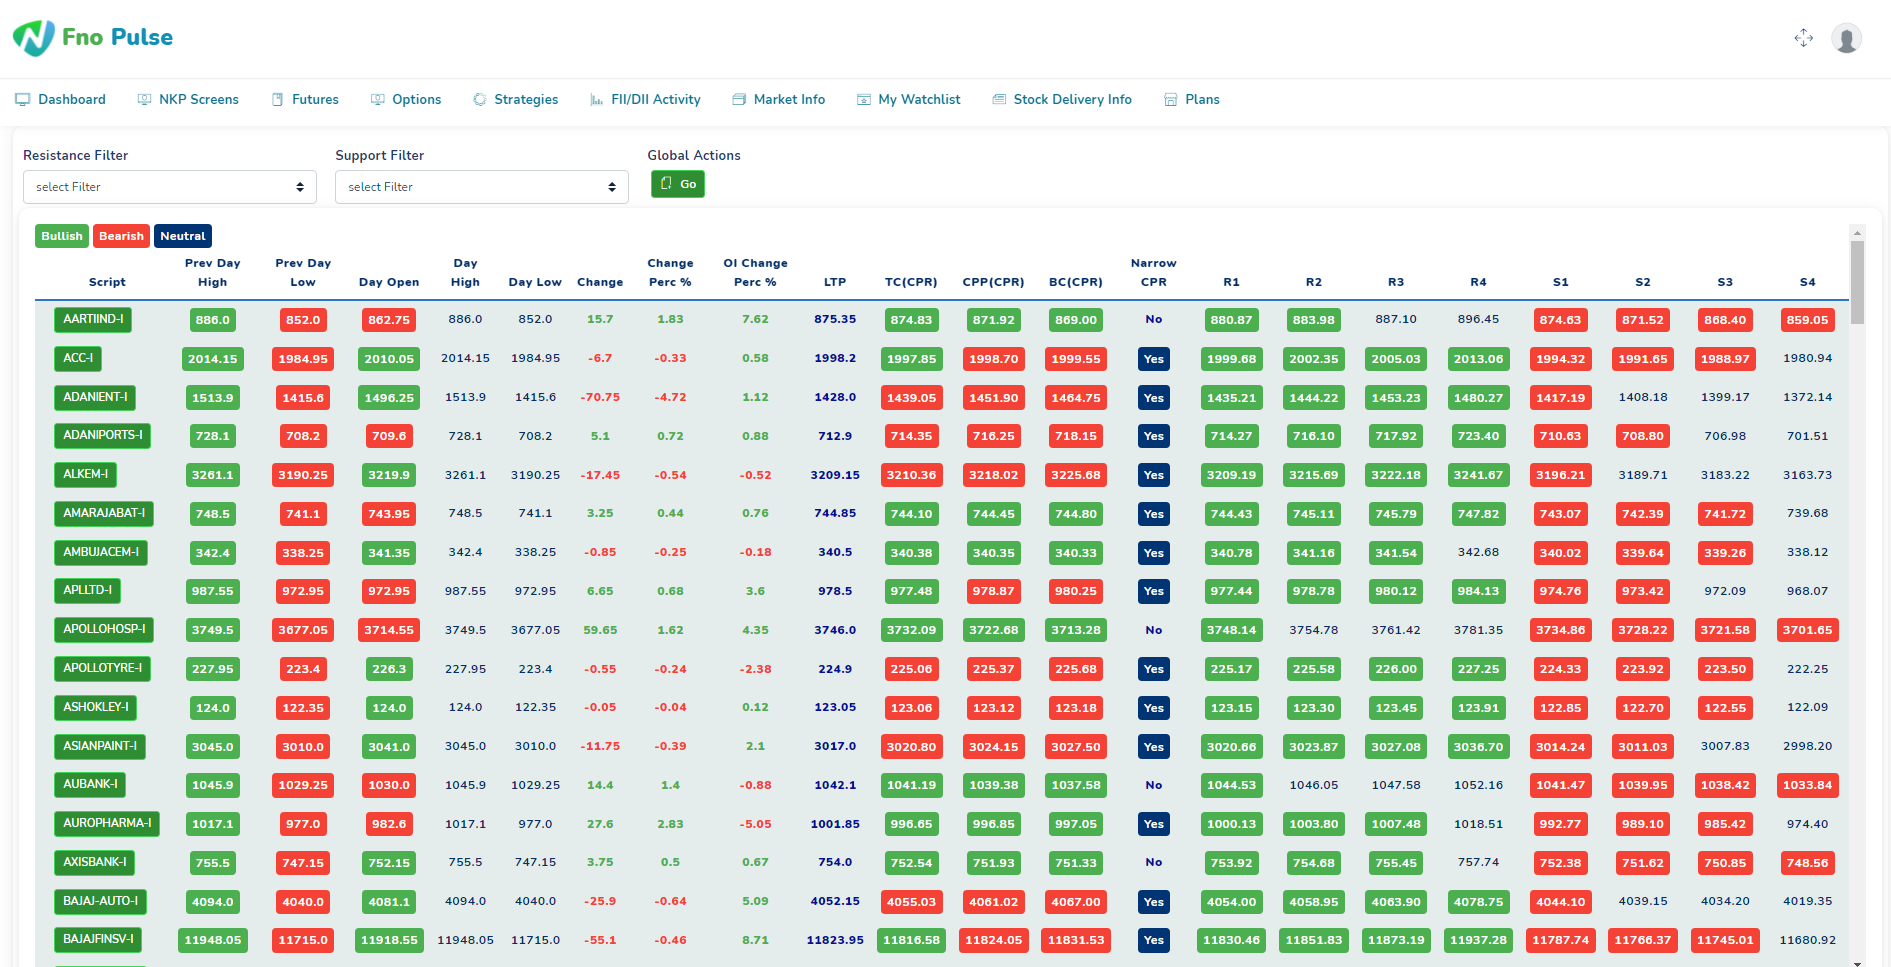The width and height of the screenshot is (1891, 967).
Task: Click the FII/DII Activity chart icon
Action: 597,100
